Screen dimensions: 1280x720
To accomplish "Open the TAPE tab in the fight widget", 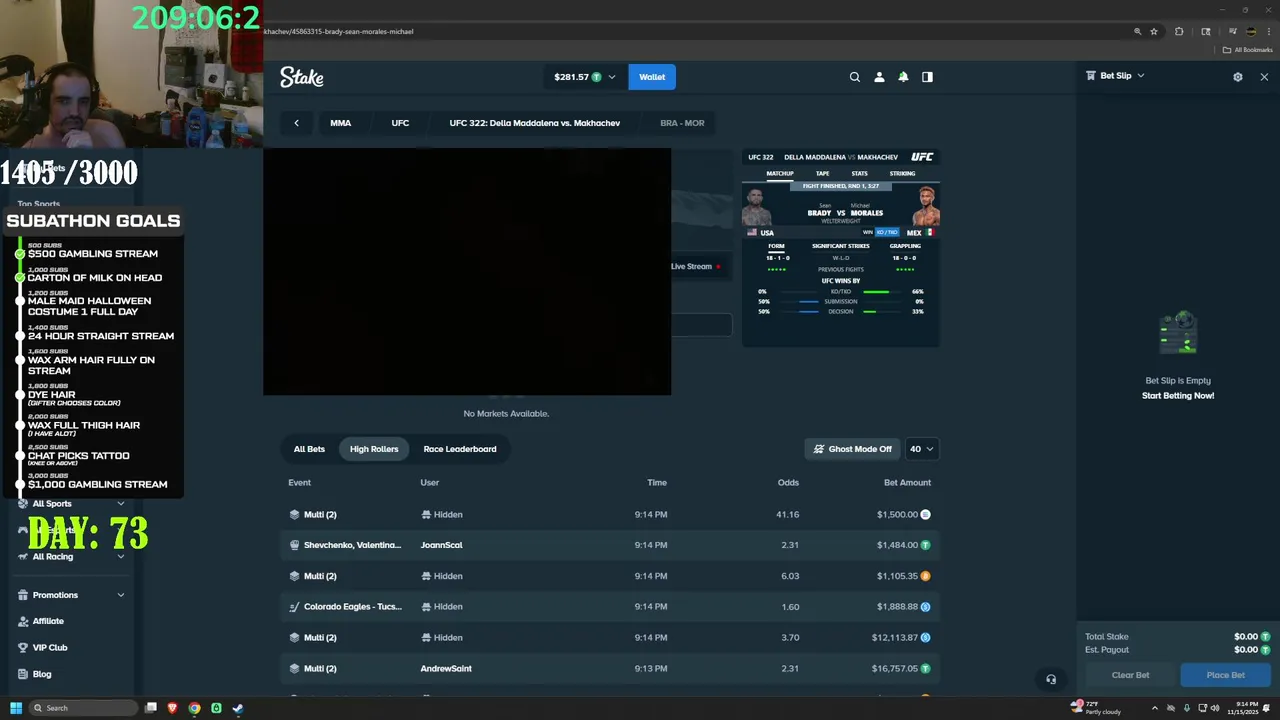I will tap(822, 173).
